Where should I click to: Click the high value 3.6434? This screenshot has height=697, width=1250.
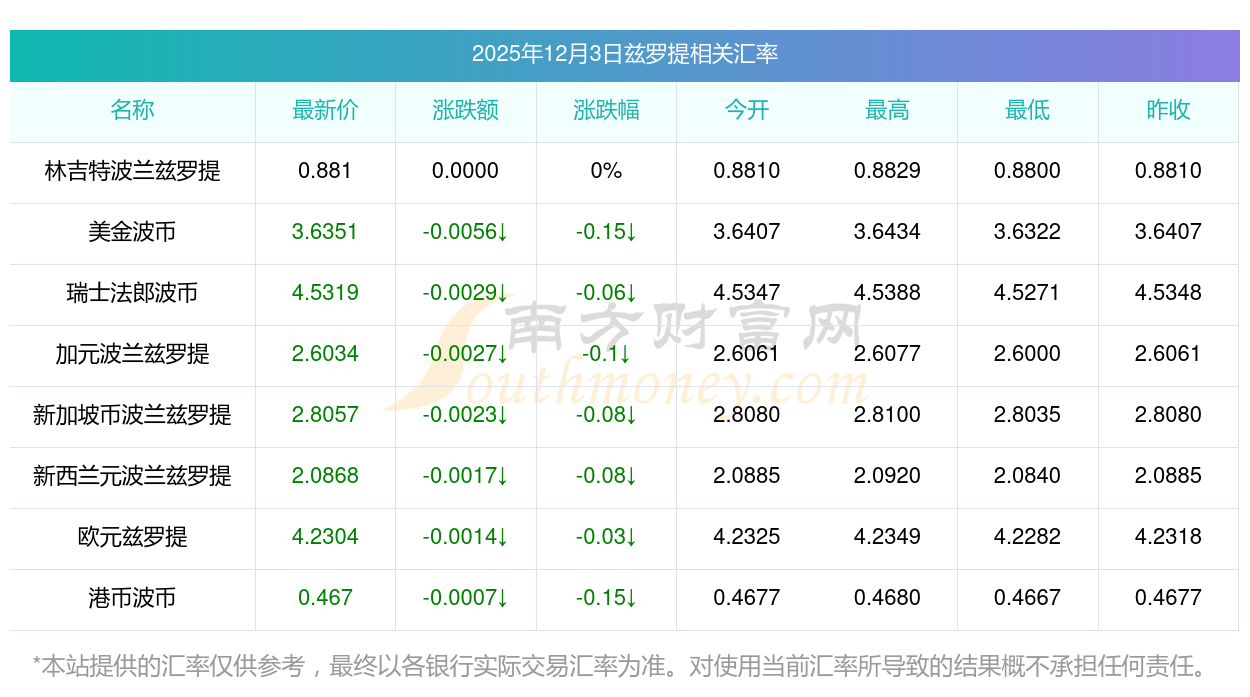pos(887,232)
